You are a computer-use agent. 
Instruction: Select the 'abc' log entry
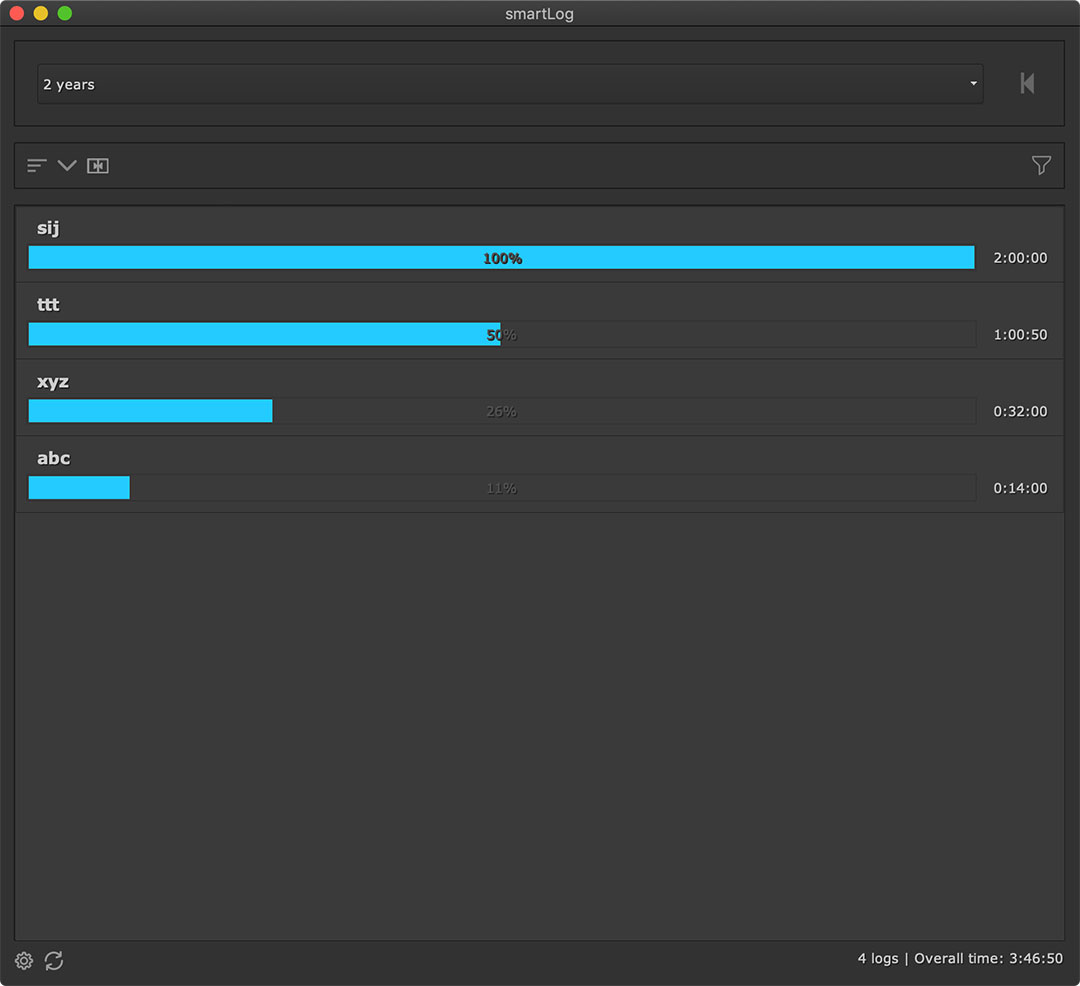[54, 459]
